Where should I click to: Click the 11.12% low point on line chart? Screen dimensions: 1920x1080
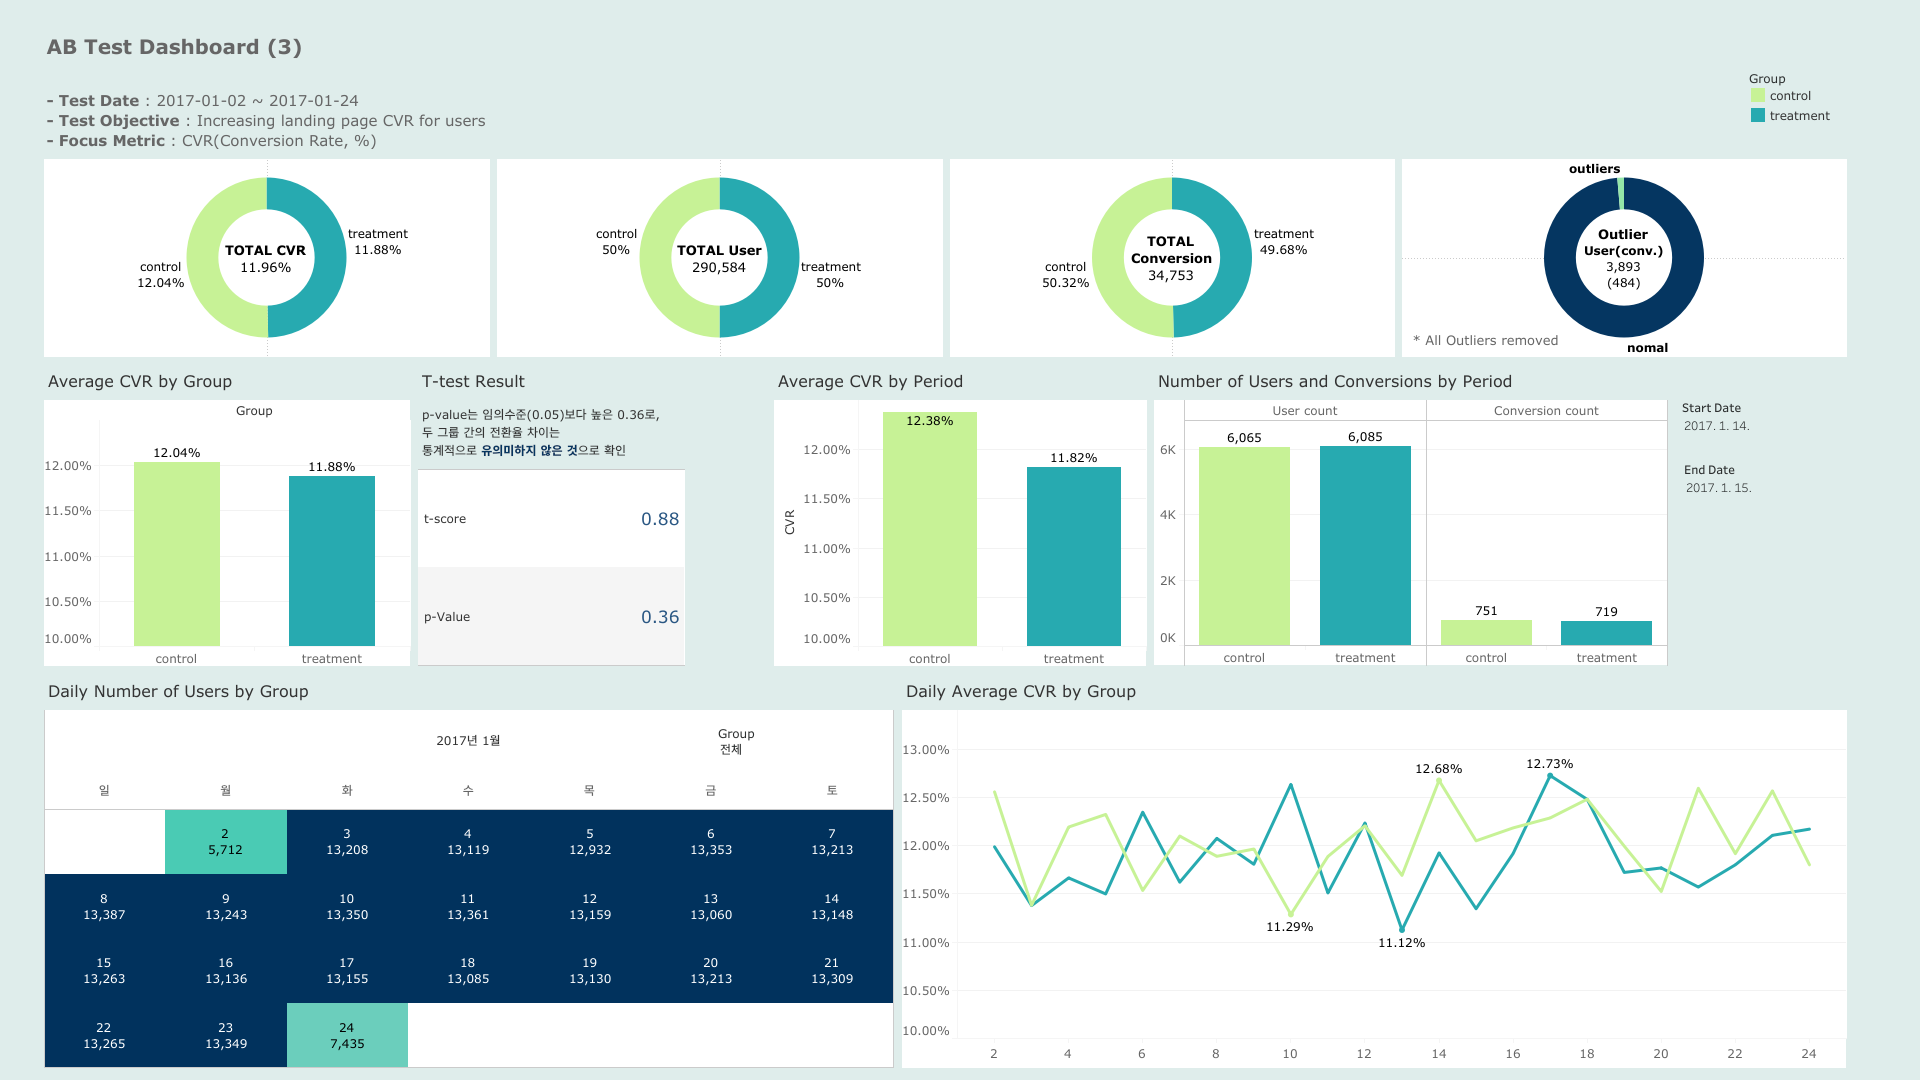(1401, 929)
